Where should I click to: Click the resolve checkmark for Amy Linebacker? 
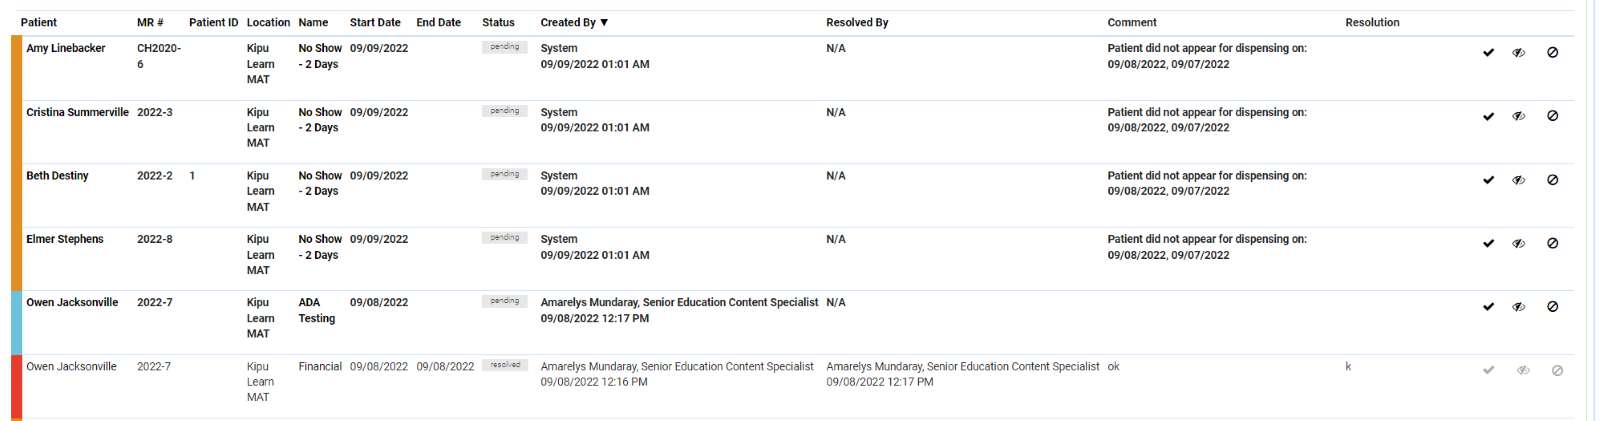tap(1488, 53)
